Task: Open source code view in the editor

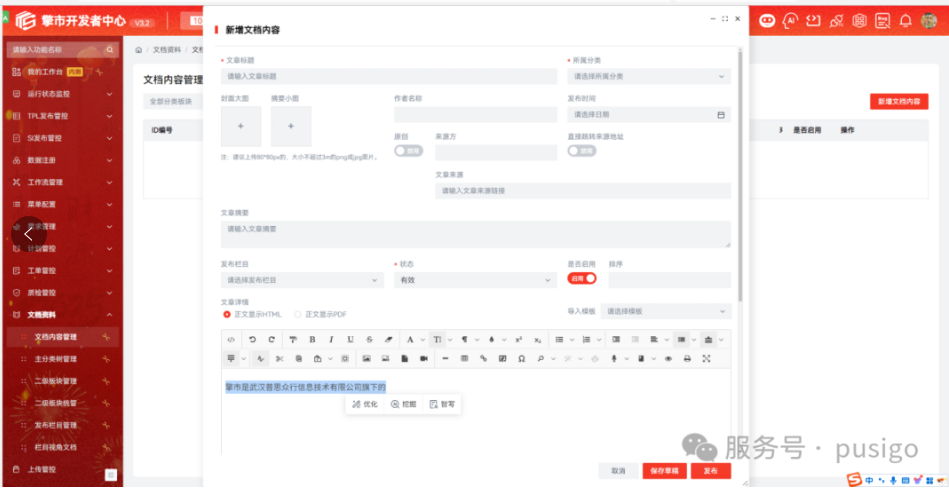Action: pyautogui.click(x=231, y=340)
